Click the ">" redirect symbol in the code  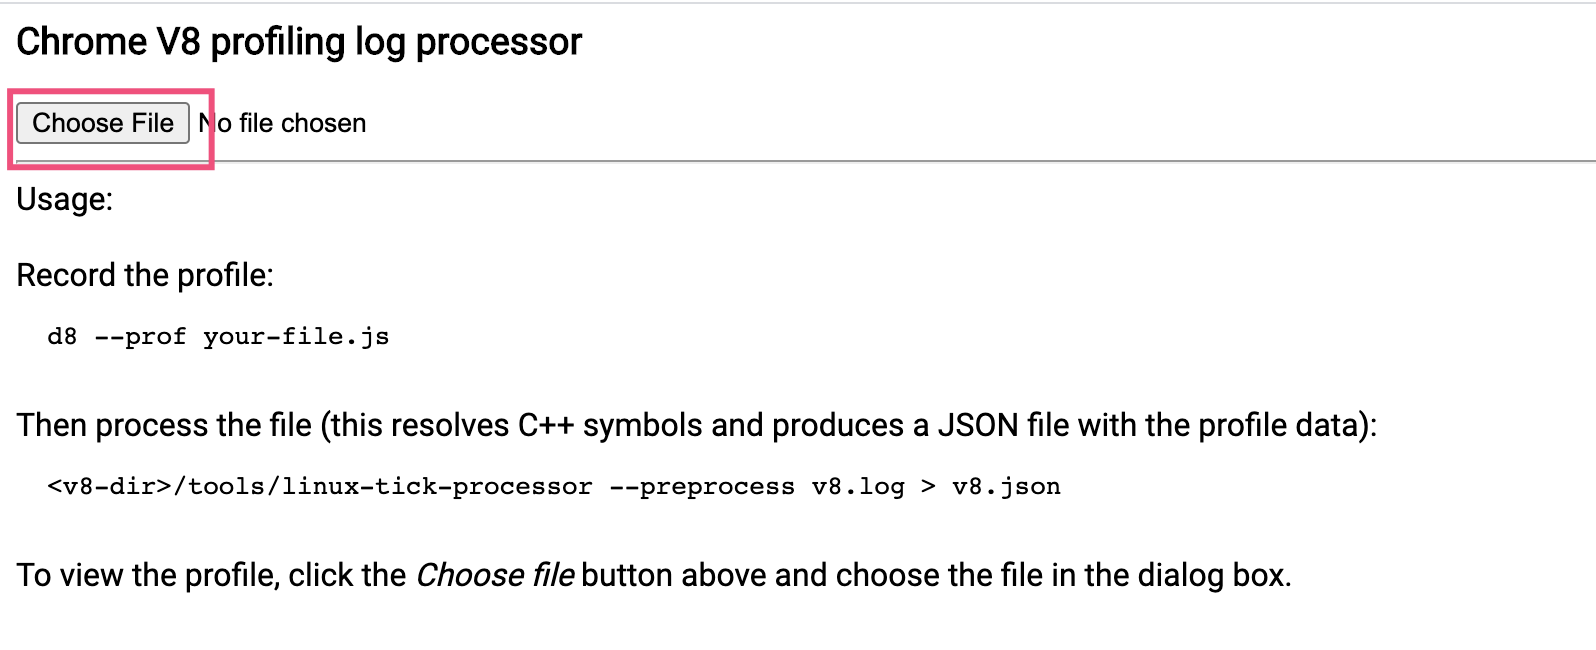pos(929,487)
